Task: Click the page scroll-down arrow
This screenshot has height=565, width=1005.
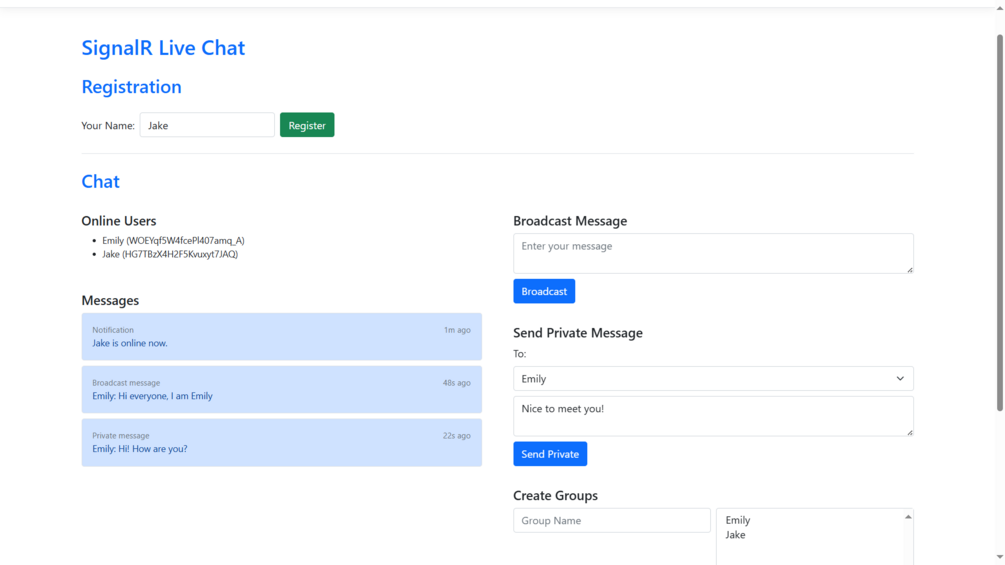Action: (x=999, y=558)
